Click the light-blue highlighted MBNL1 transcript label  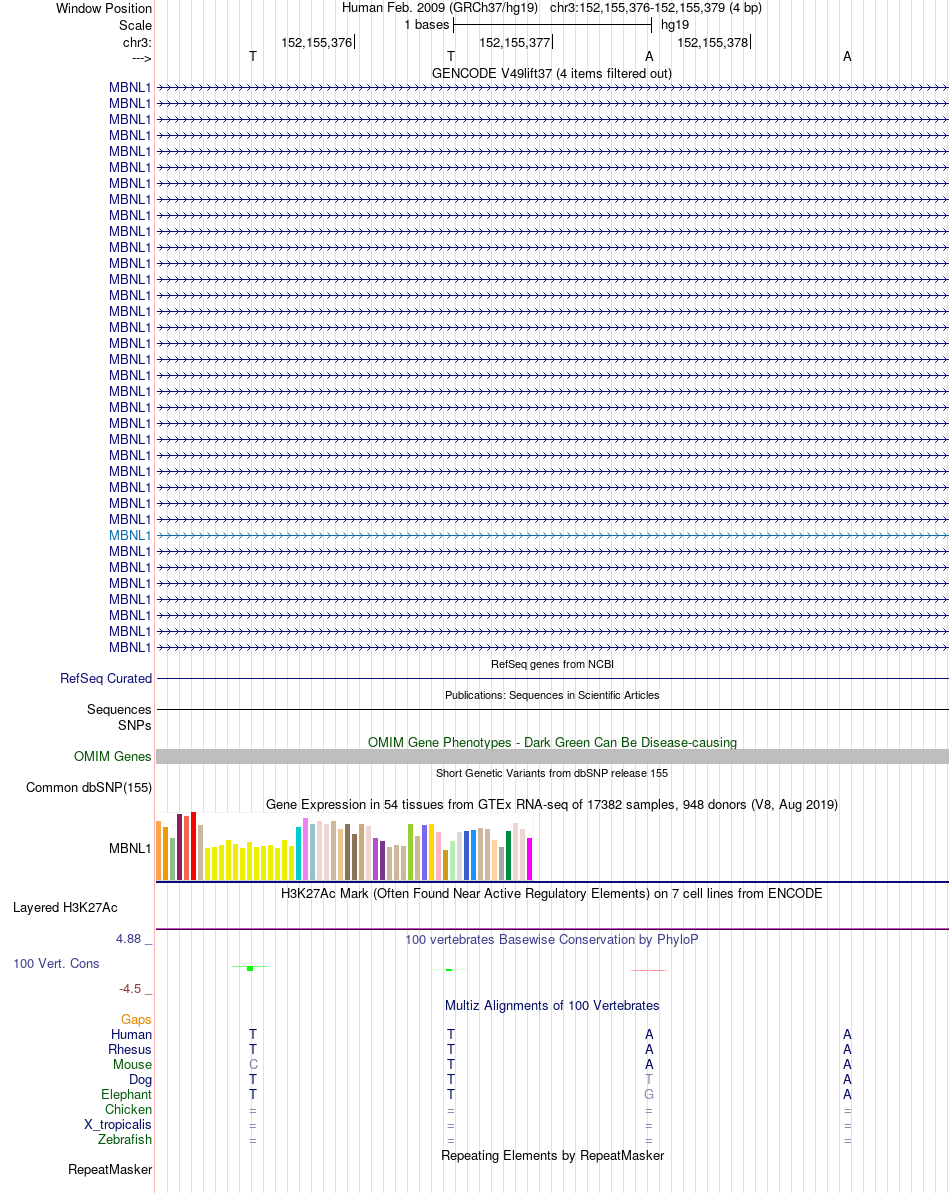130,536
